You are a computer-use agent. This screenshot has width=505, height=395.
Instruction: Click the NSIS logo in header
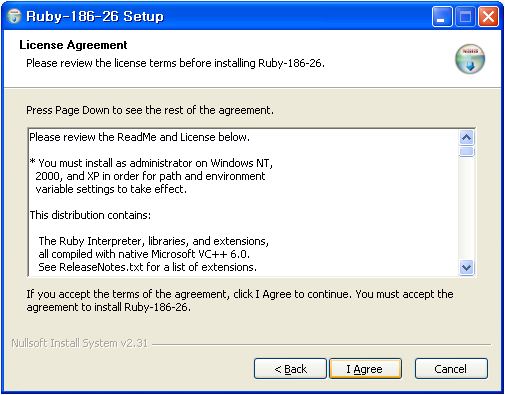tap(470, 59)
